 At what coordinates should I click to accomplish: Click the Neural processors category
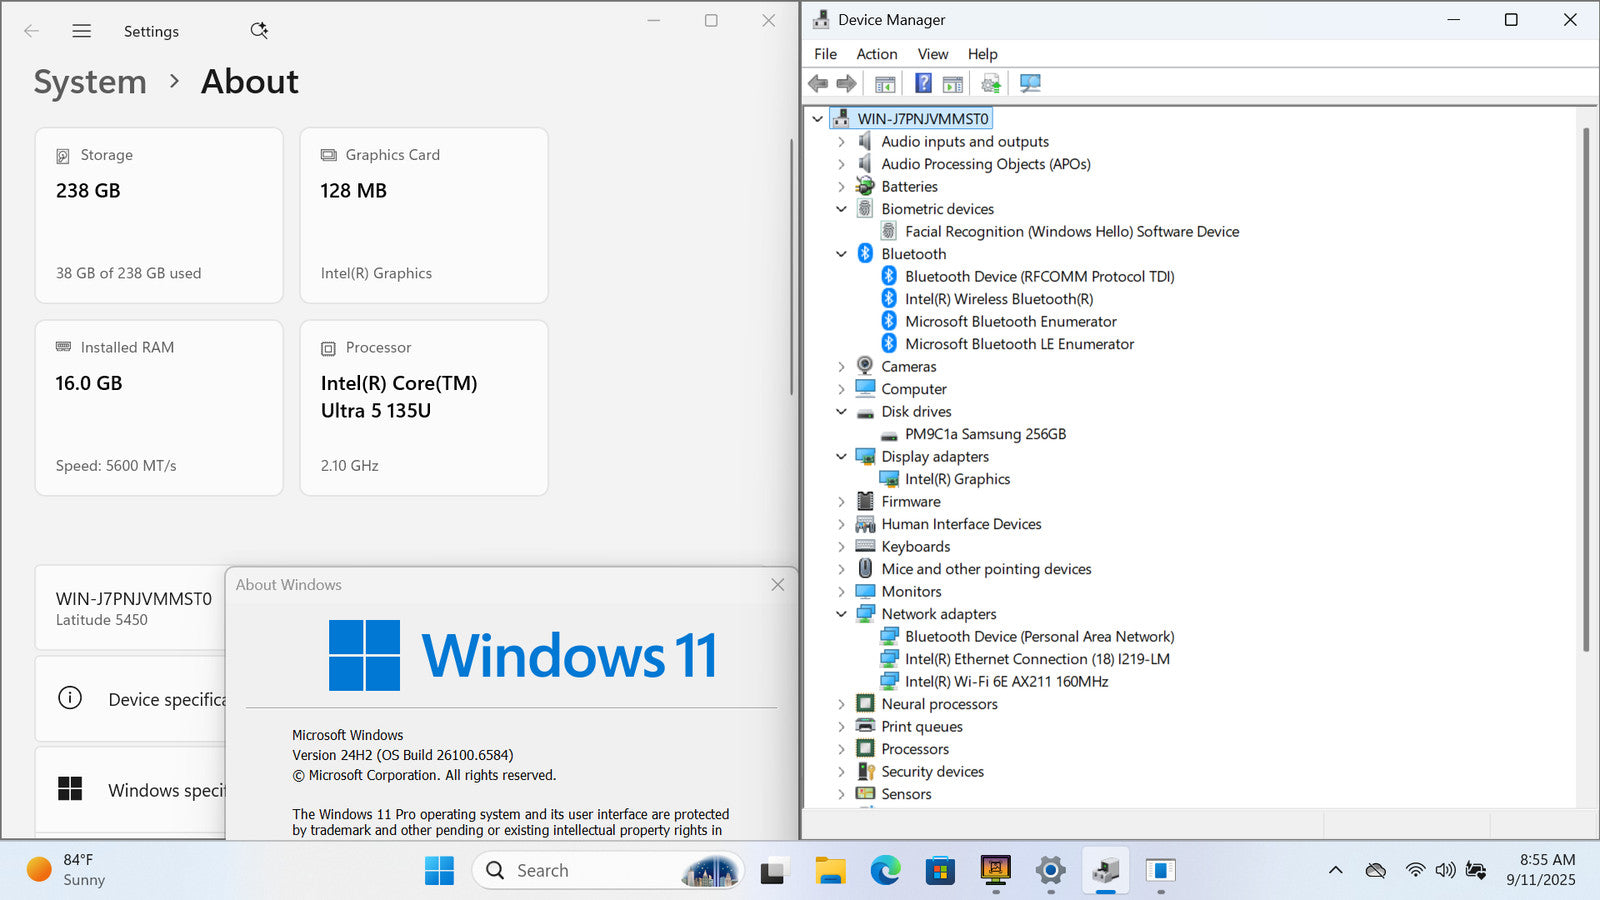click(939, 704)
